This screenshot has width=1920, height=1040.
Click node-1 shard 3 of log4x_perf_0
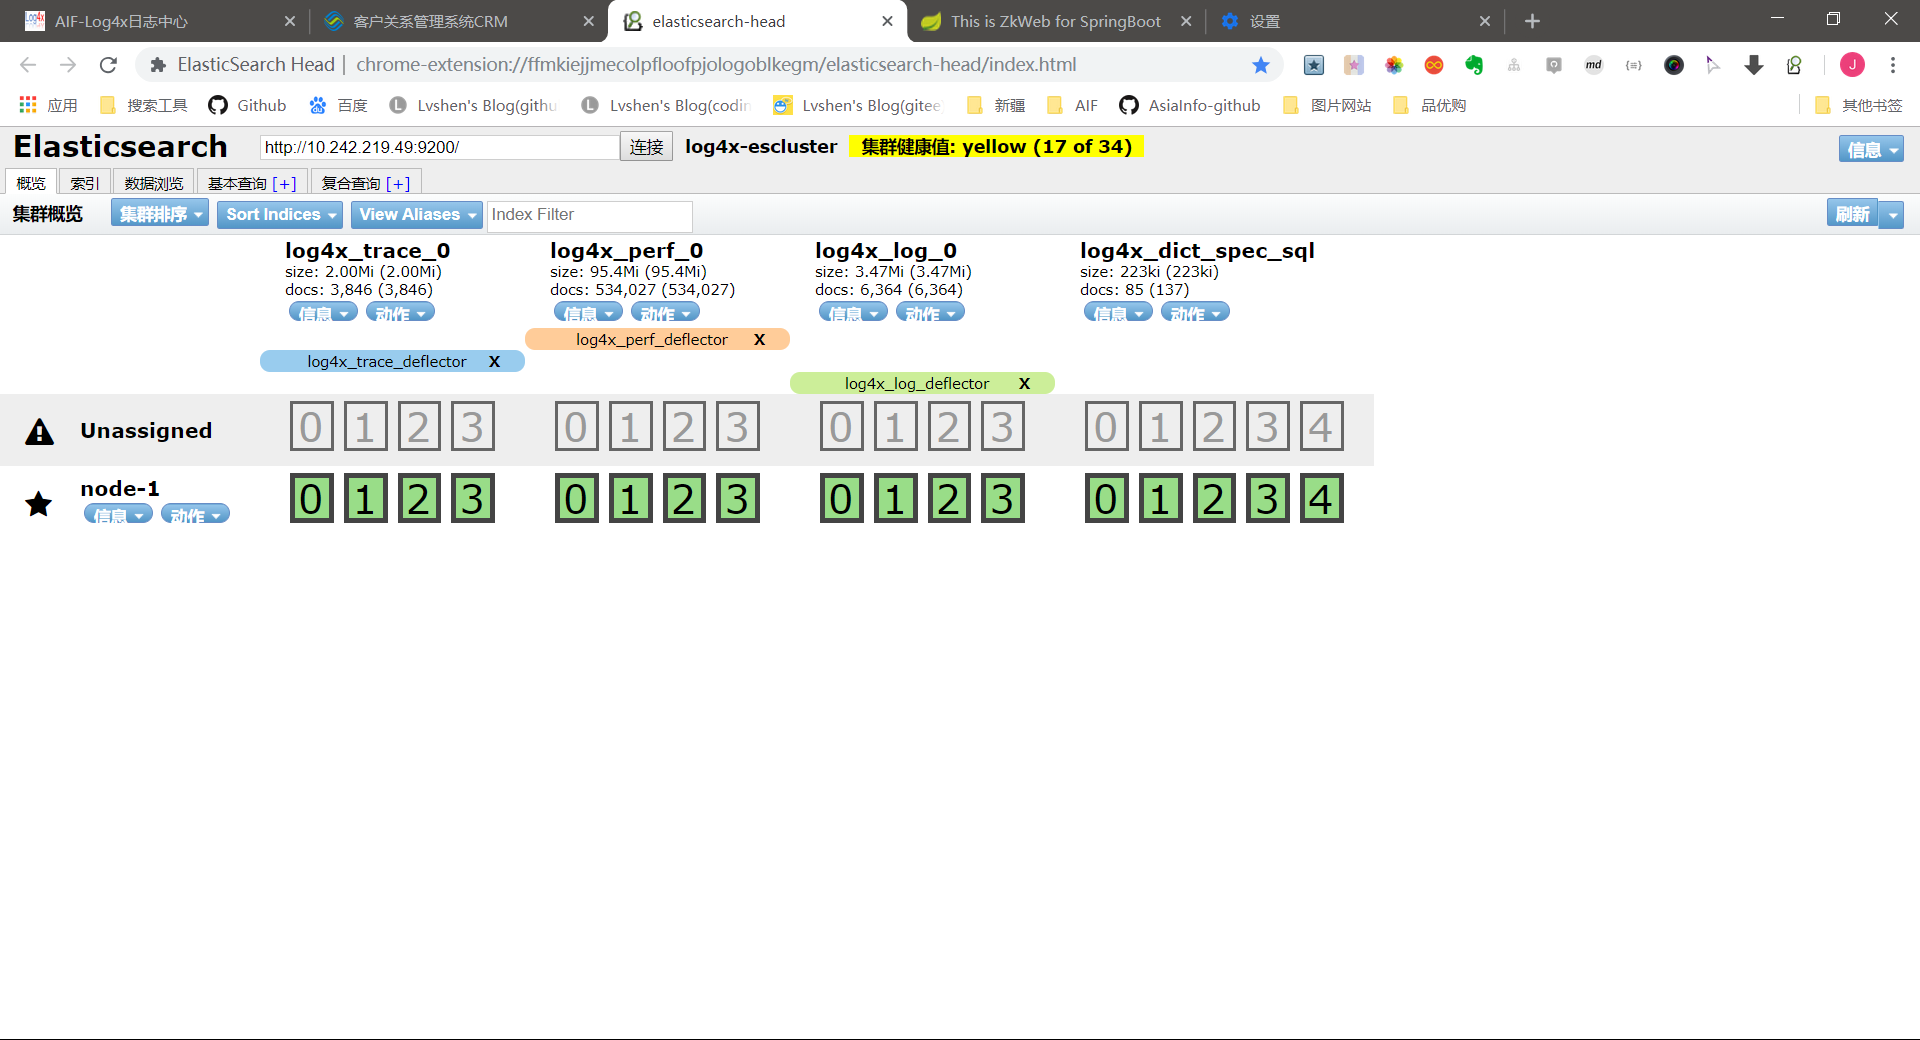pyautogui.click(x=738, y=498)
